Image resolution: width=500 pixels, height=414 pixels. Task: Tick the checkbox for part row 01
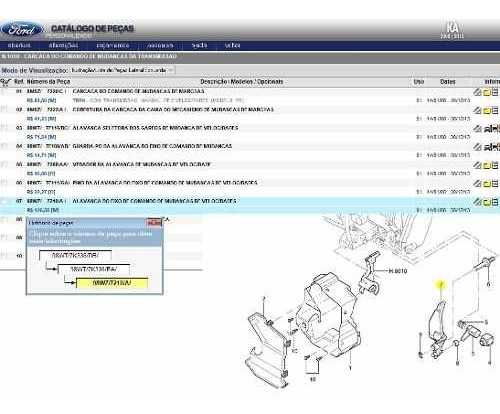click(x=4, y=91)
